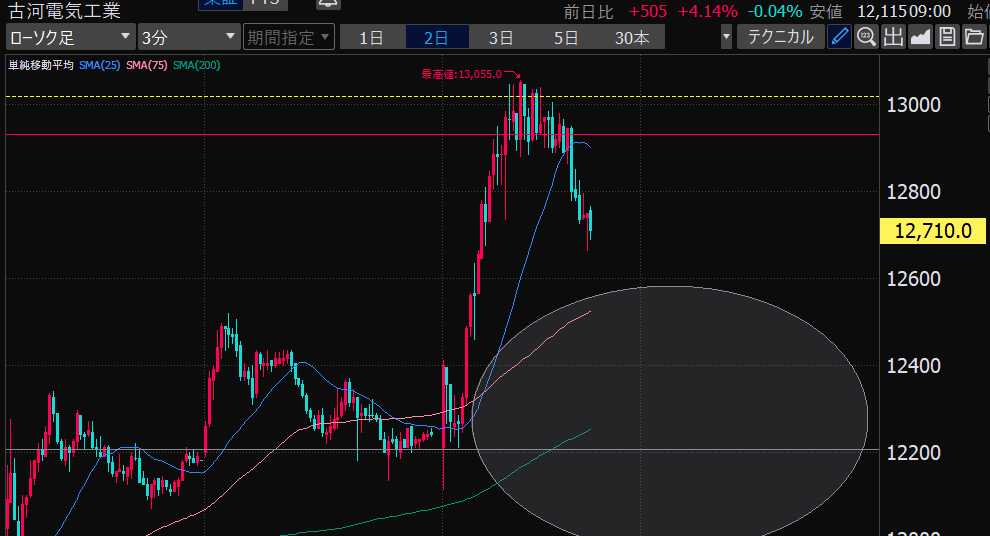Click the open folder icon
Screen dimensions: 990x536
click(974, 38)
